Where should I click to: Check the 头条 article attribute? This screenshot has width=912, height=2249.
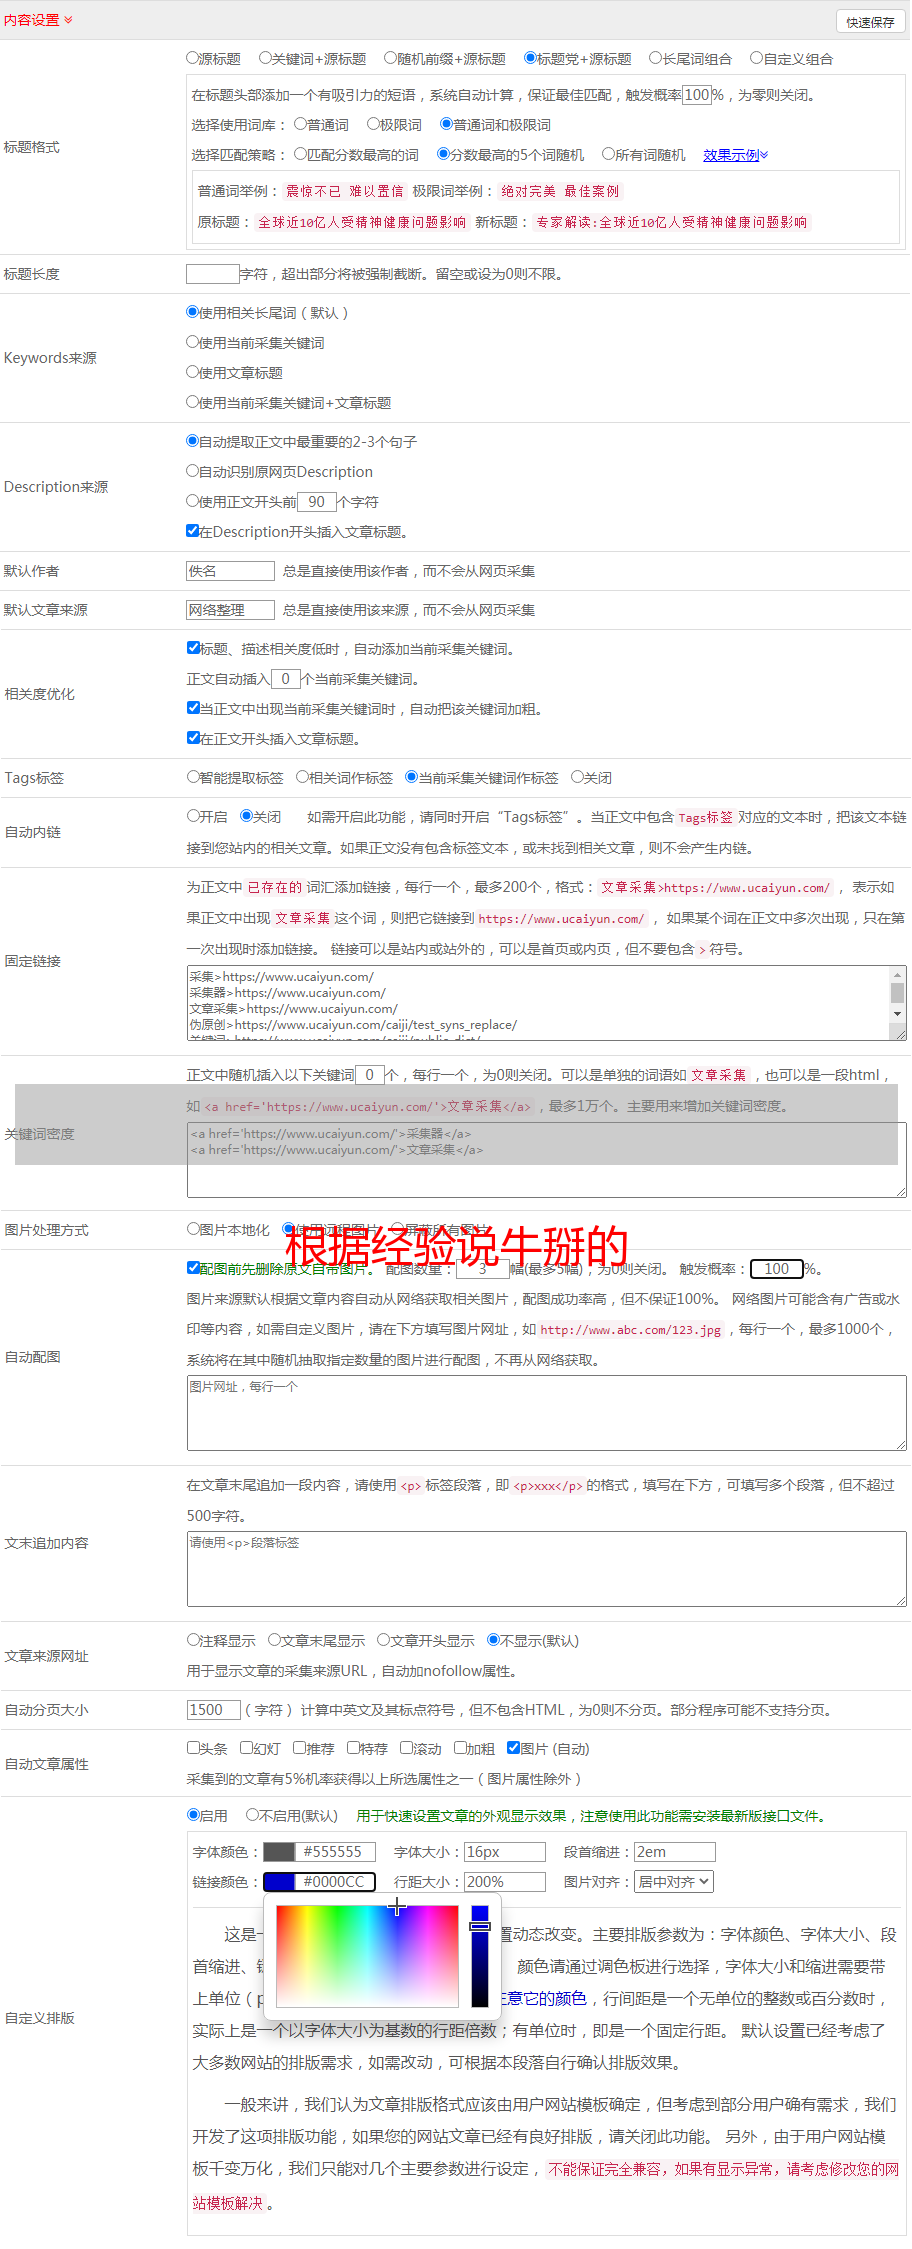click(x=194, y=1748)
